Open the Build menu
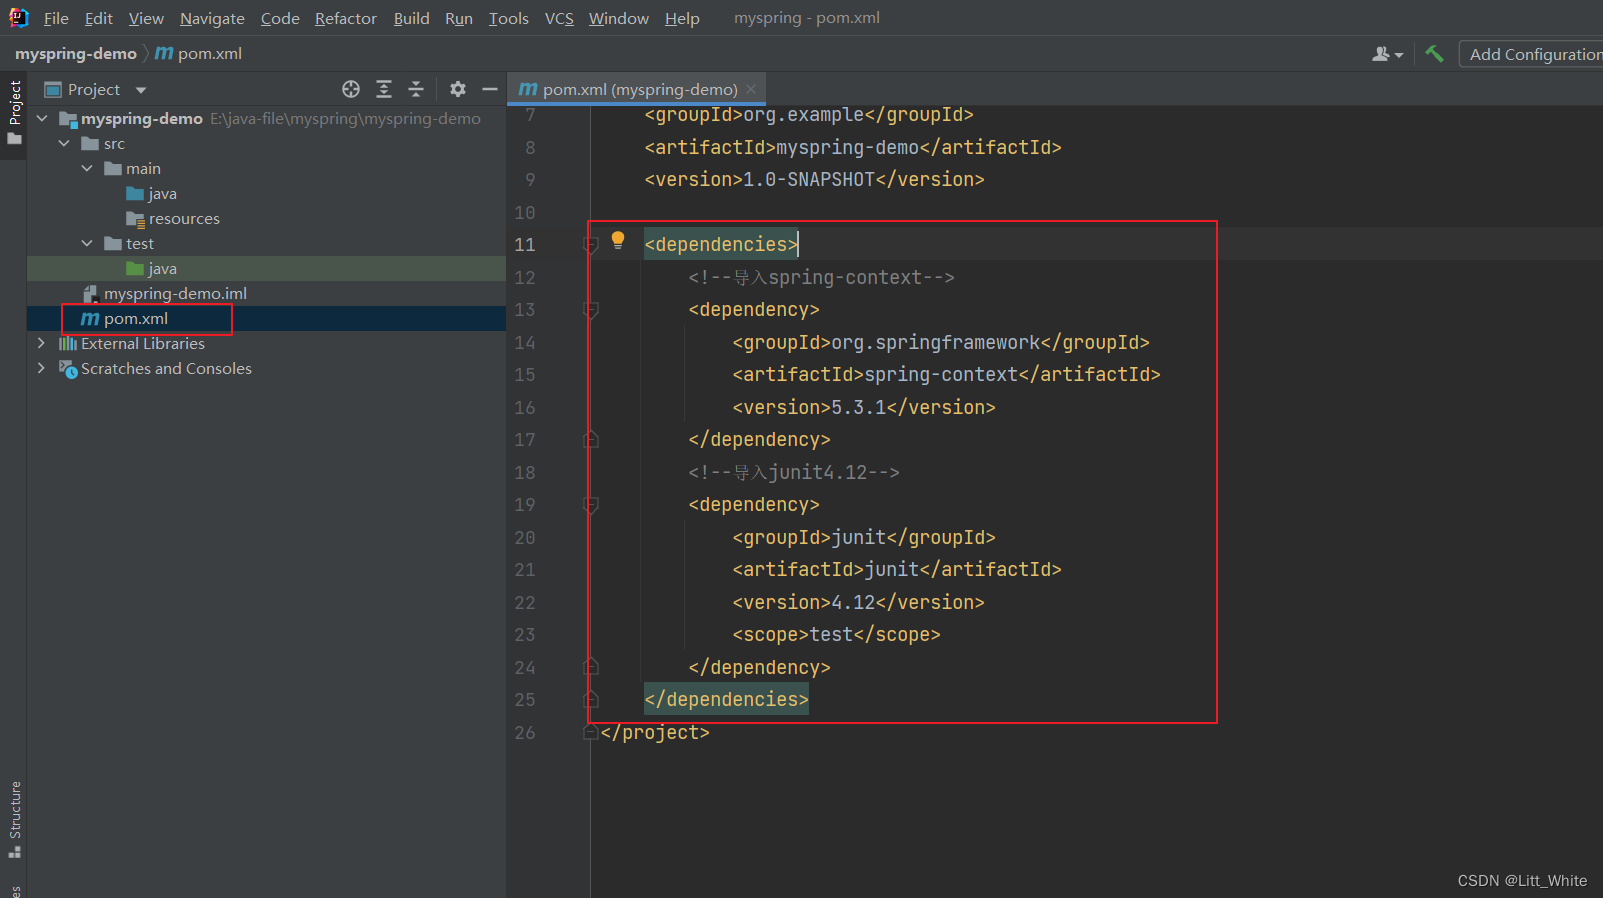The image size is (1603, 898). coord(411,18)
